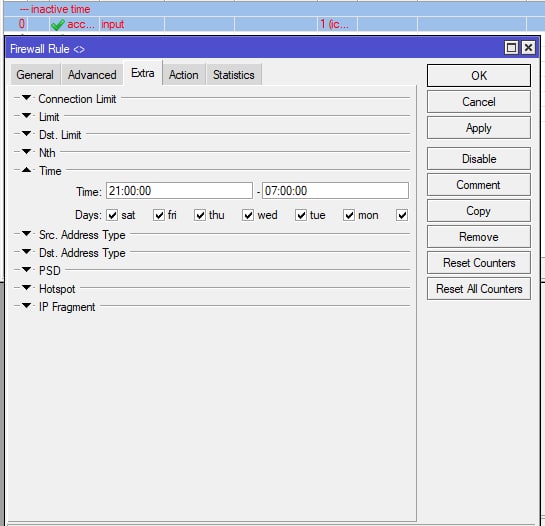Expand the IP Fragment section
The height and width of the screenshot is (526, 545).
click(26, 306)
